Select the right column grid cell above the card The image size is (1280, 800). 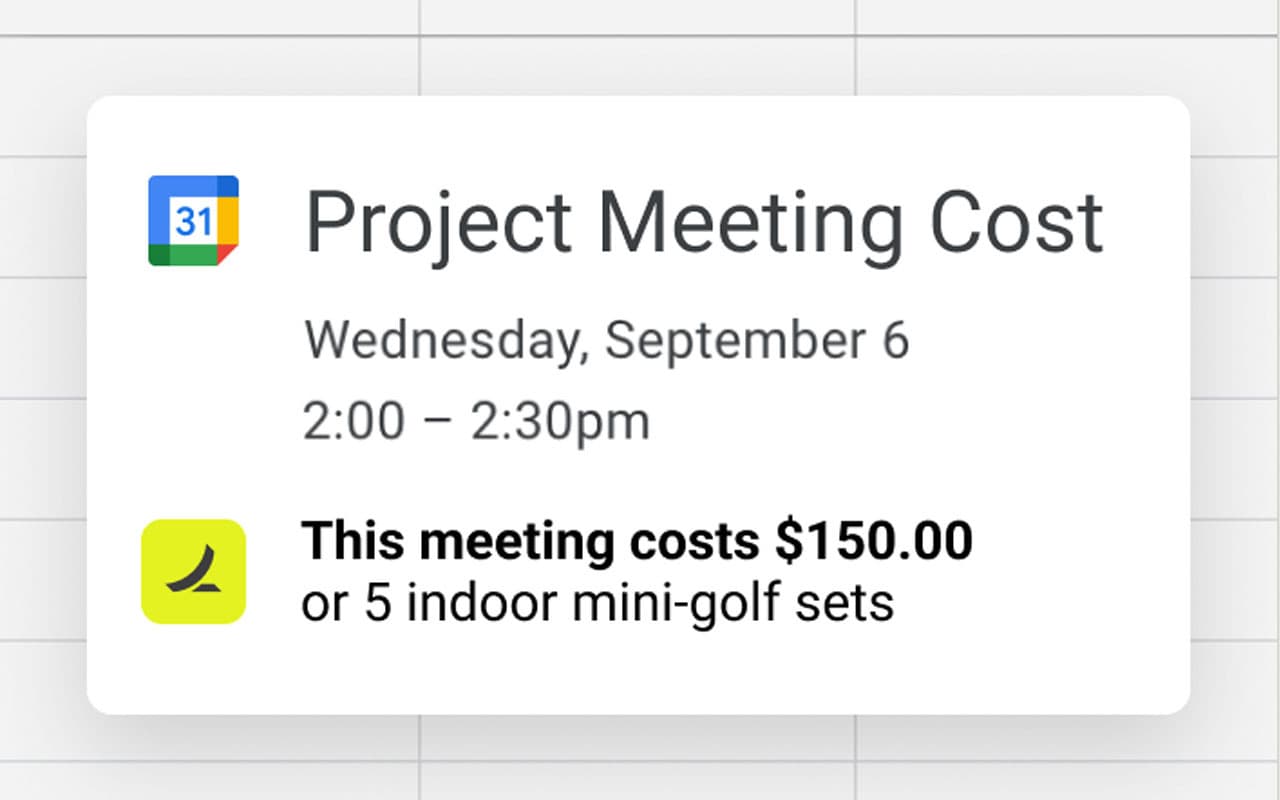(x=1067, y=66)
